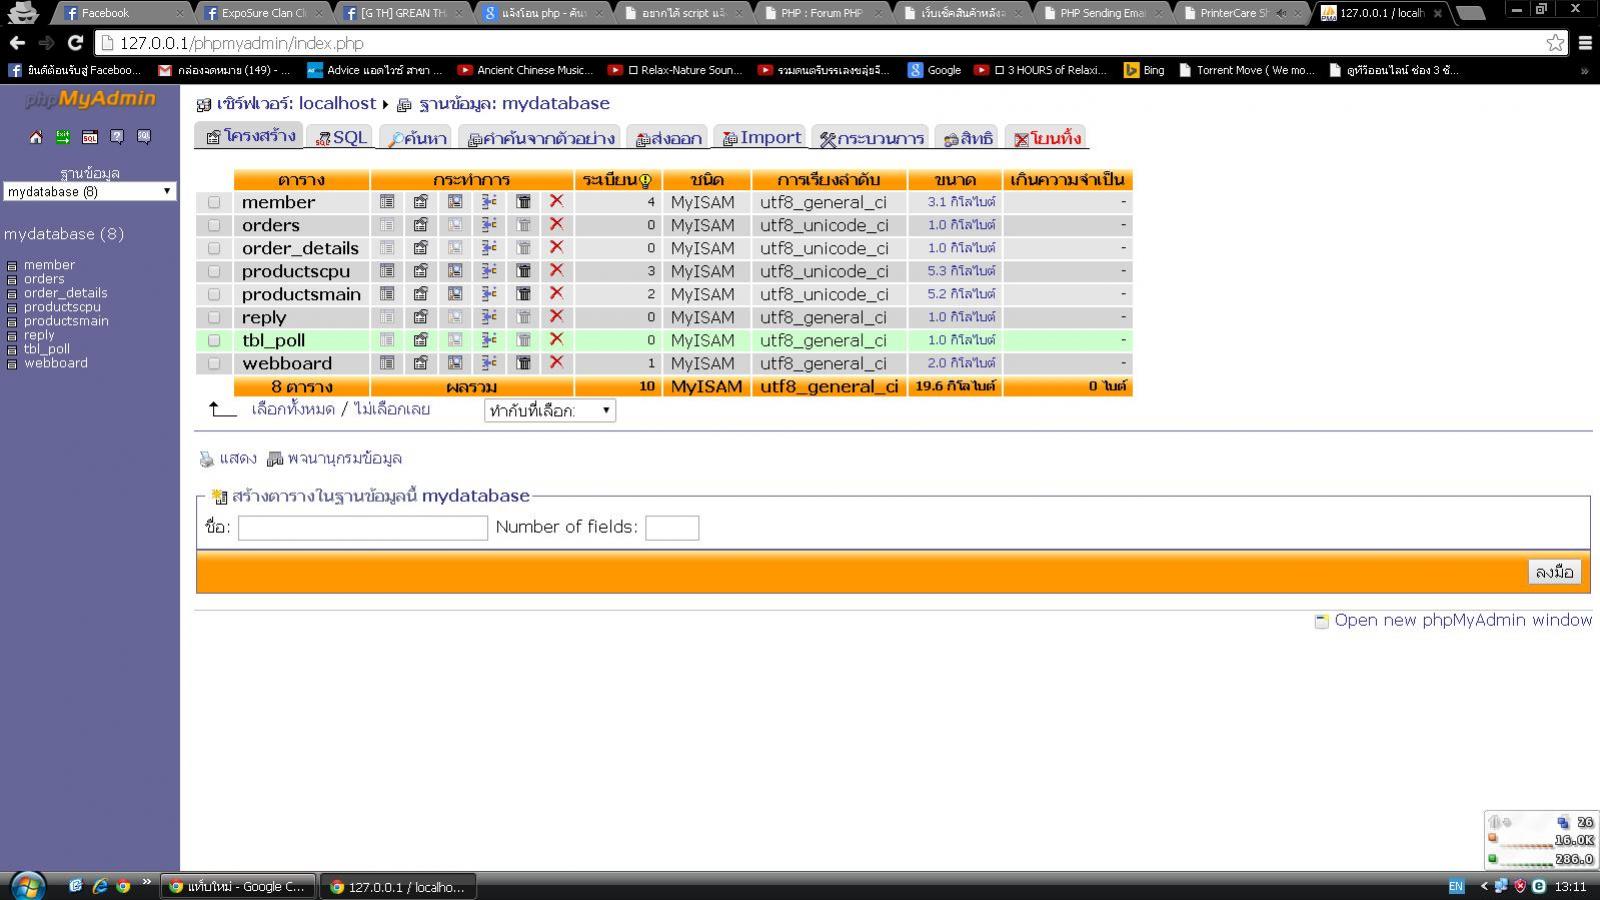Check the tbl_poll table checkbox
Image resolution: width=1600 pixels, height=900 pixels.
(x=214, y=340)
